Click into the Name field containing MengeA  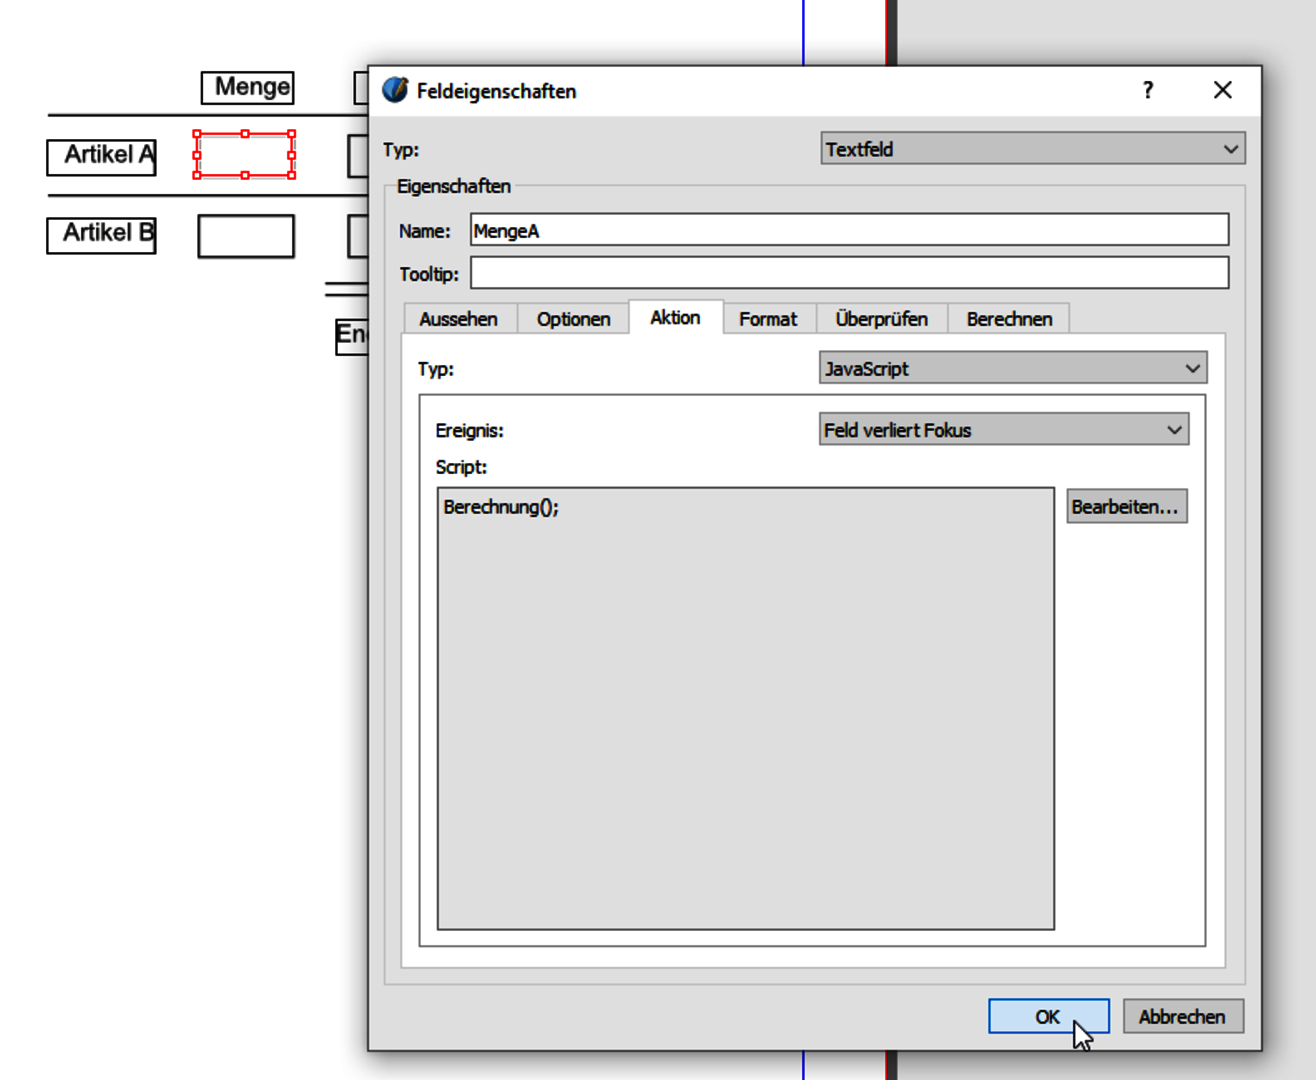tap(848, 231)
